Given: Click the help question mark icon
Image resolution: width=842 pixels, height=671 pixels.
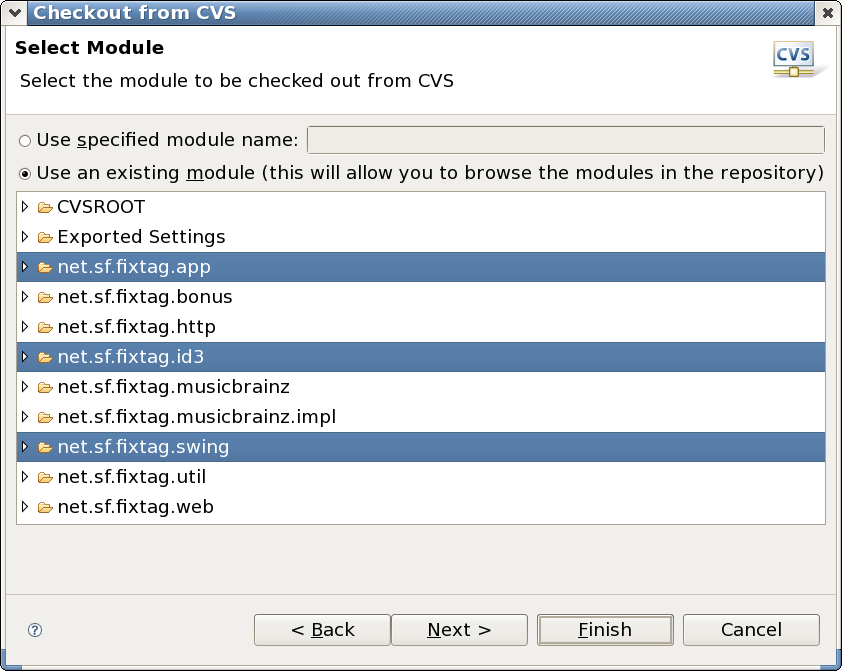Looking at the screenshot, I should click(x=35, y=630).
